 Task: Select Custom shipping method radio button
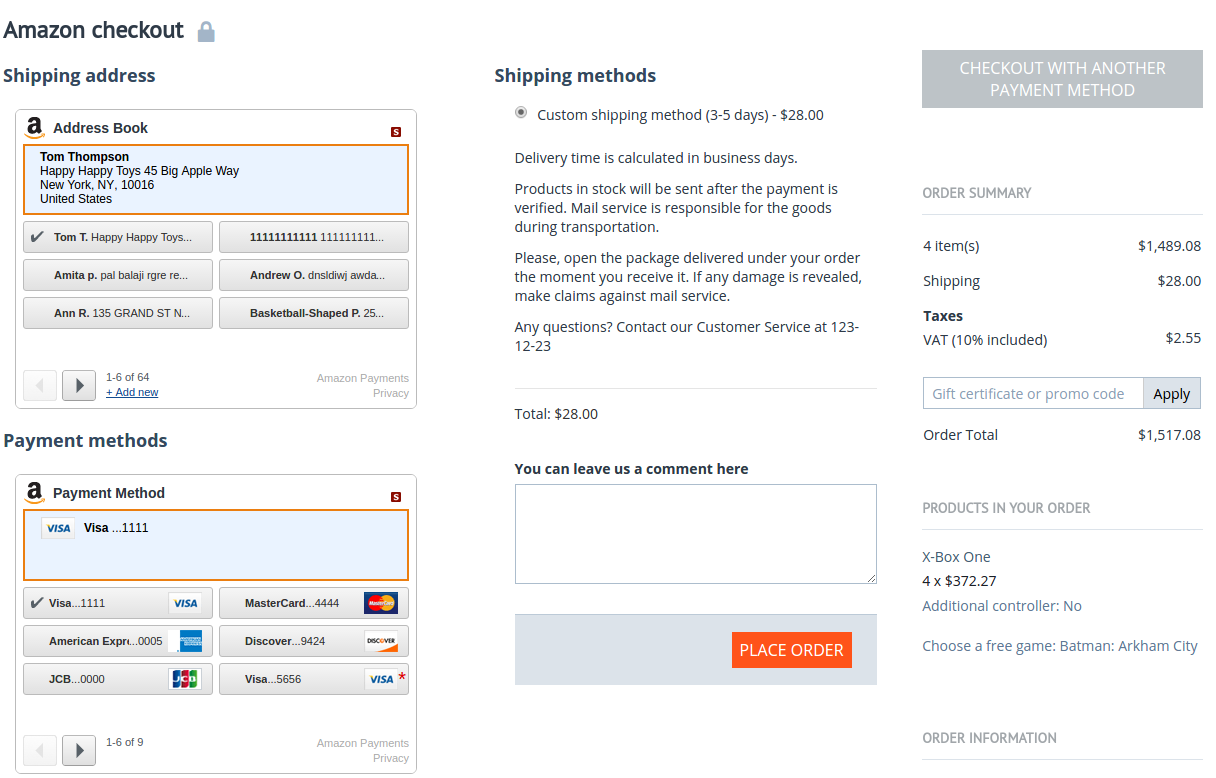click(521, 113)
